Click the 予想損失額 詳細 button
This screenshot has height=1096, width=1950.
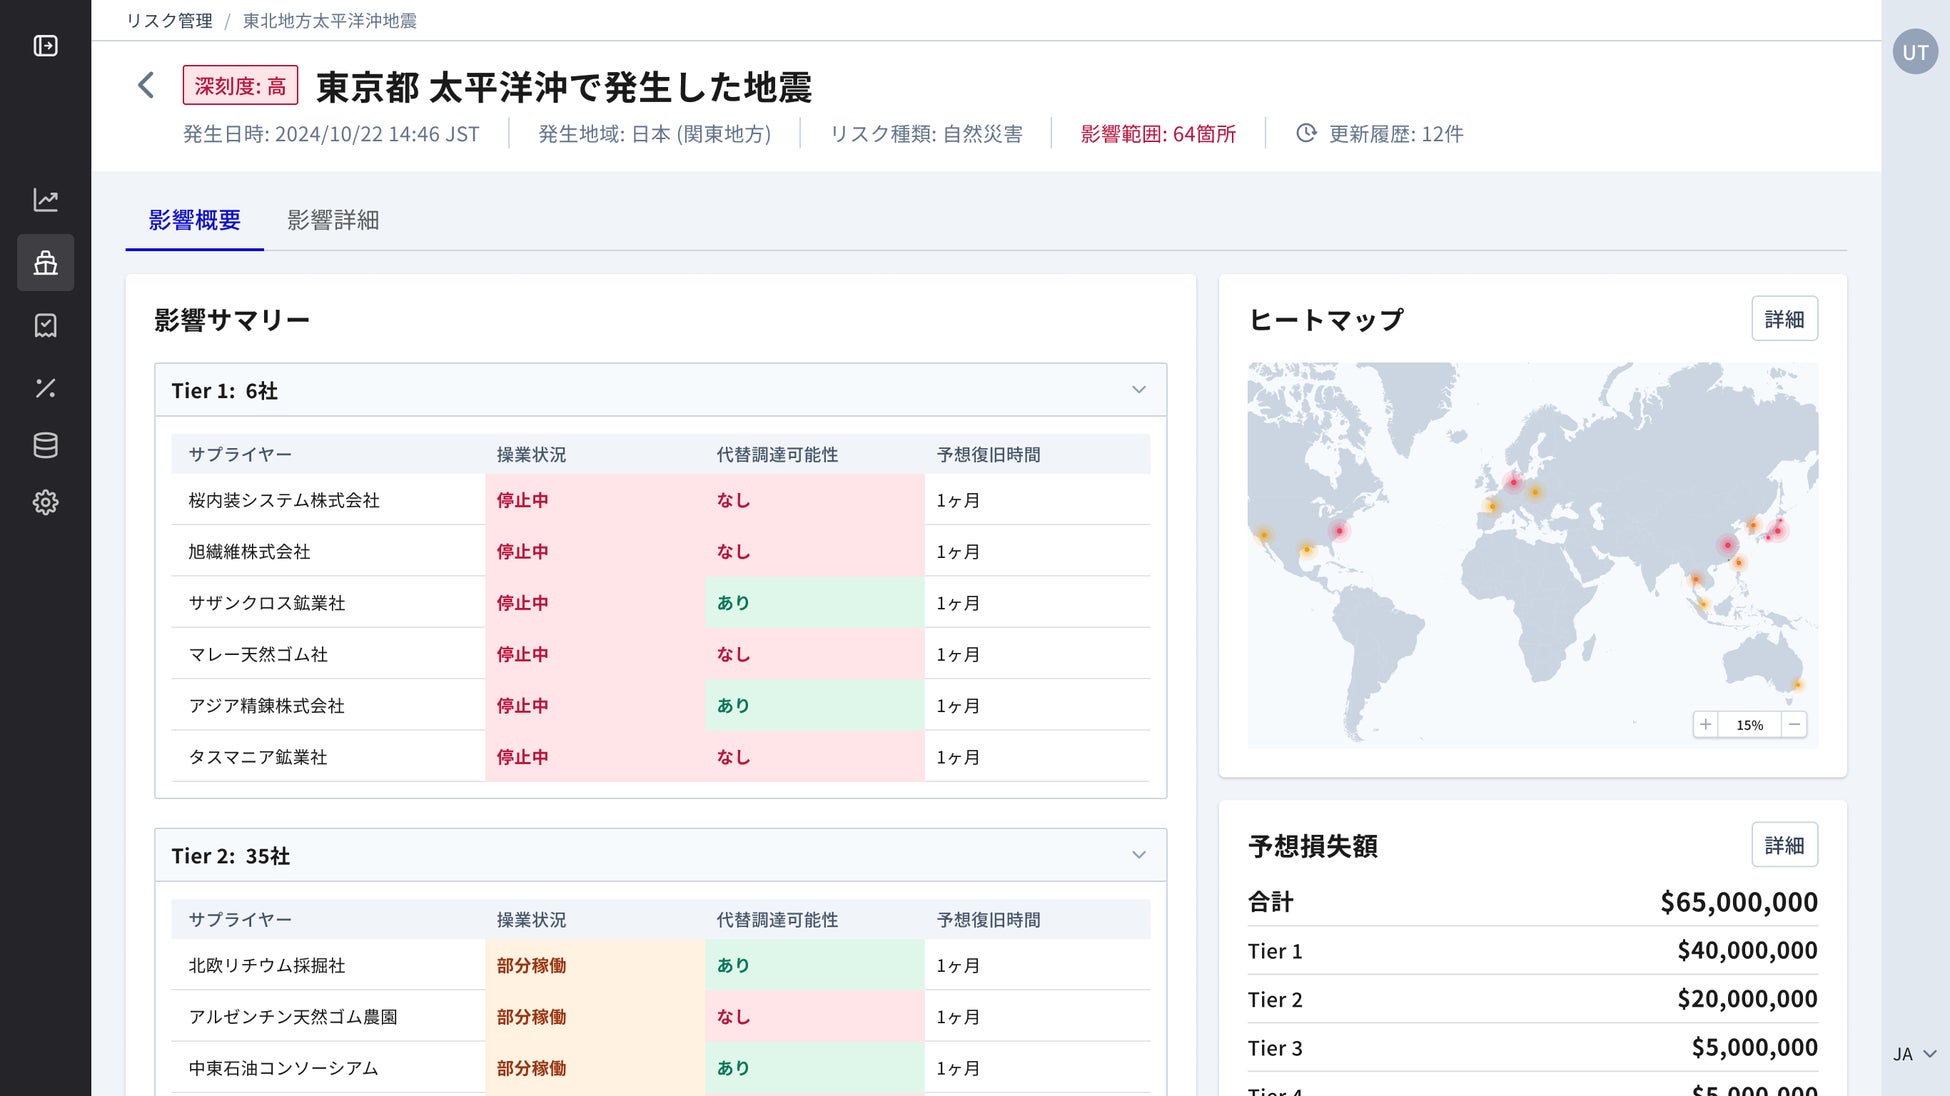click(x=1783, y=845)
